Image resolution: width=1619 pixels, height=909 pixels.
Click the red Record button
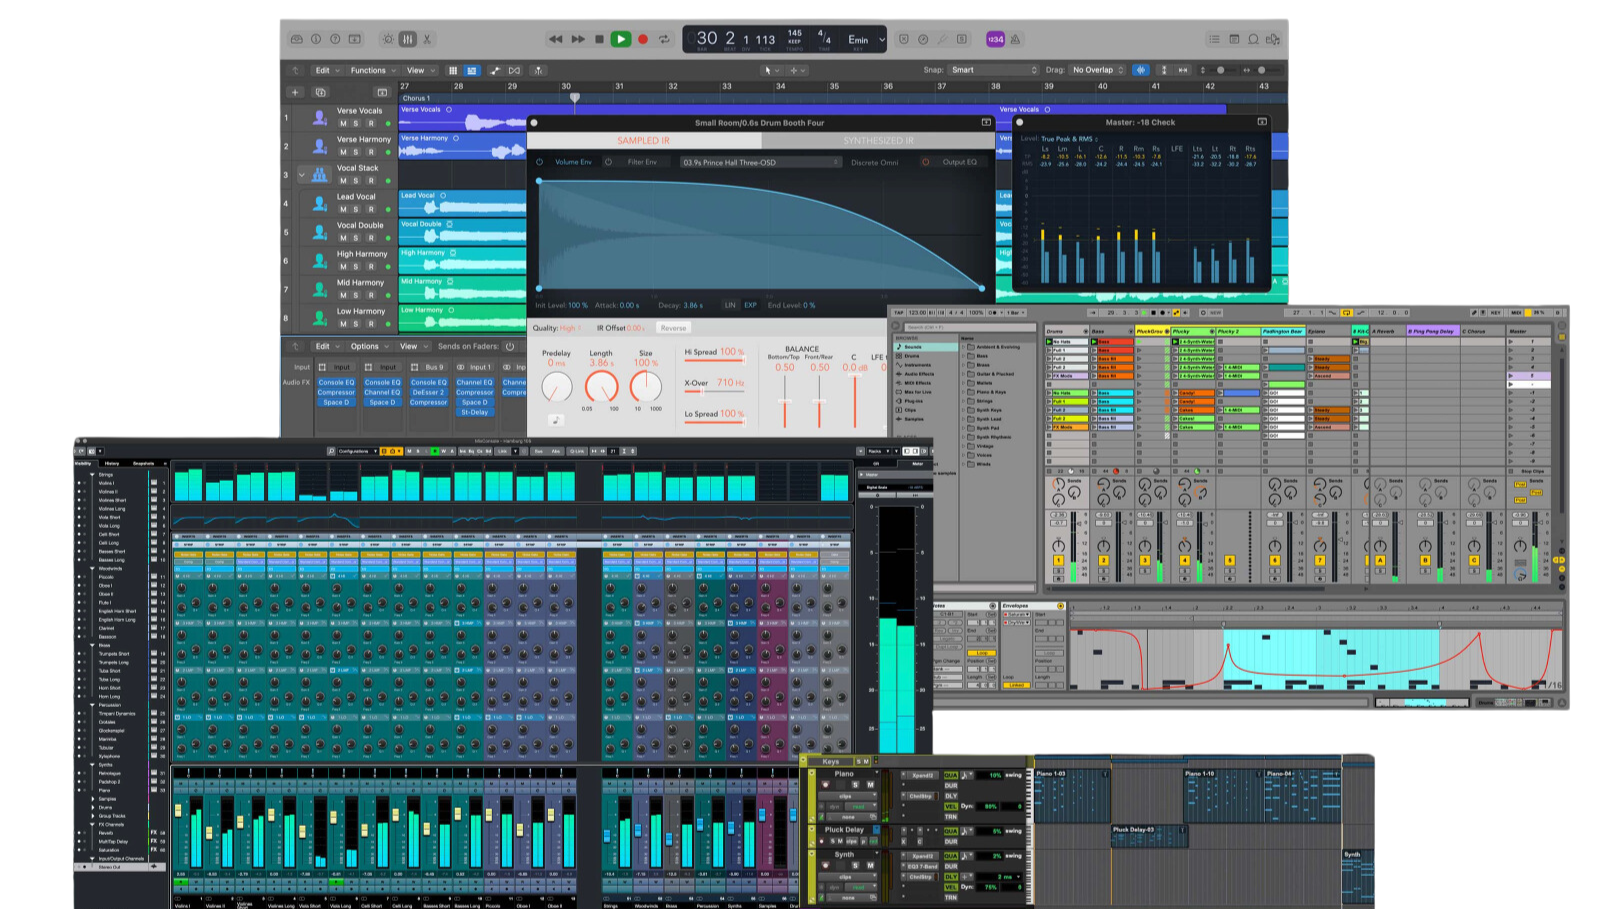point(643,39)
